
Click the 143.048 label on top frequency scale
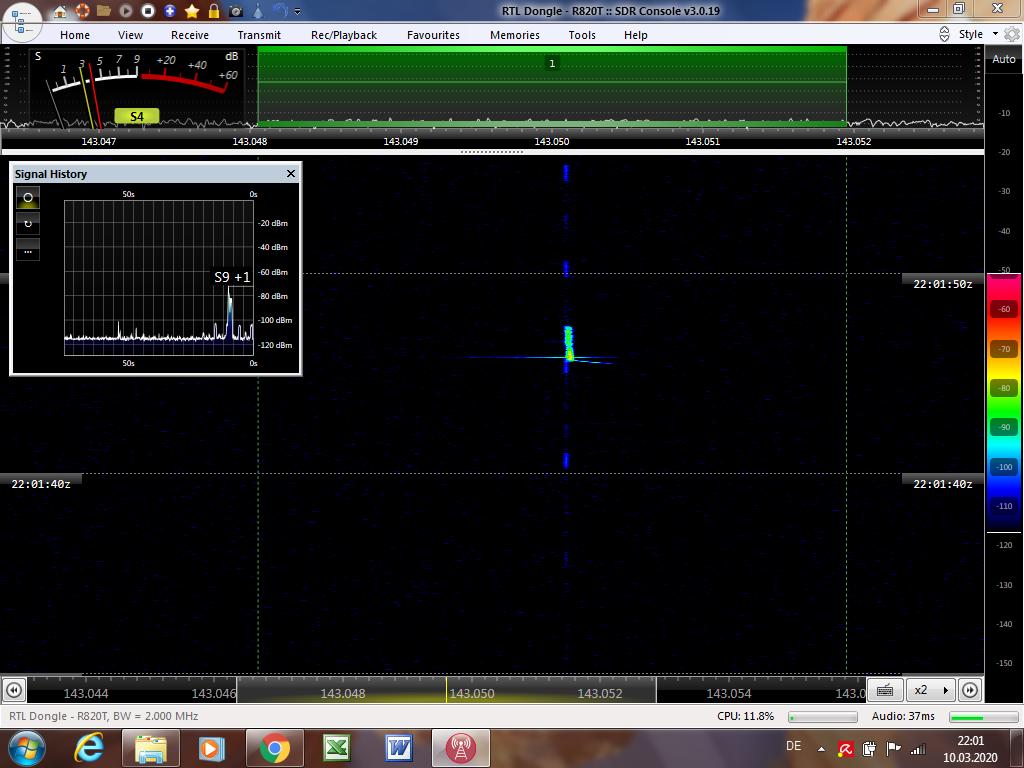pyautogui.click(x=249, y=141)
